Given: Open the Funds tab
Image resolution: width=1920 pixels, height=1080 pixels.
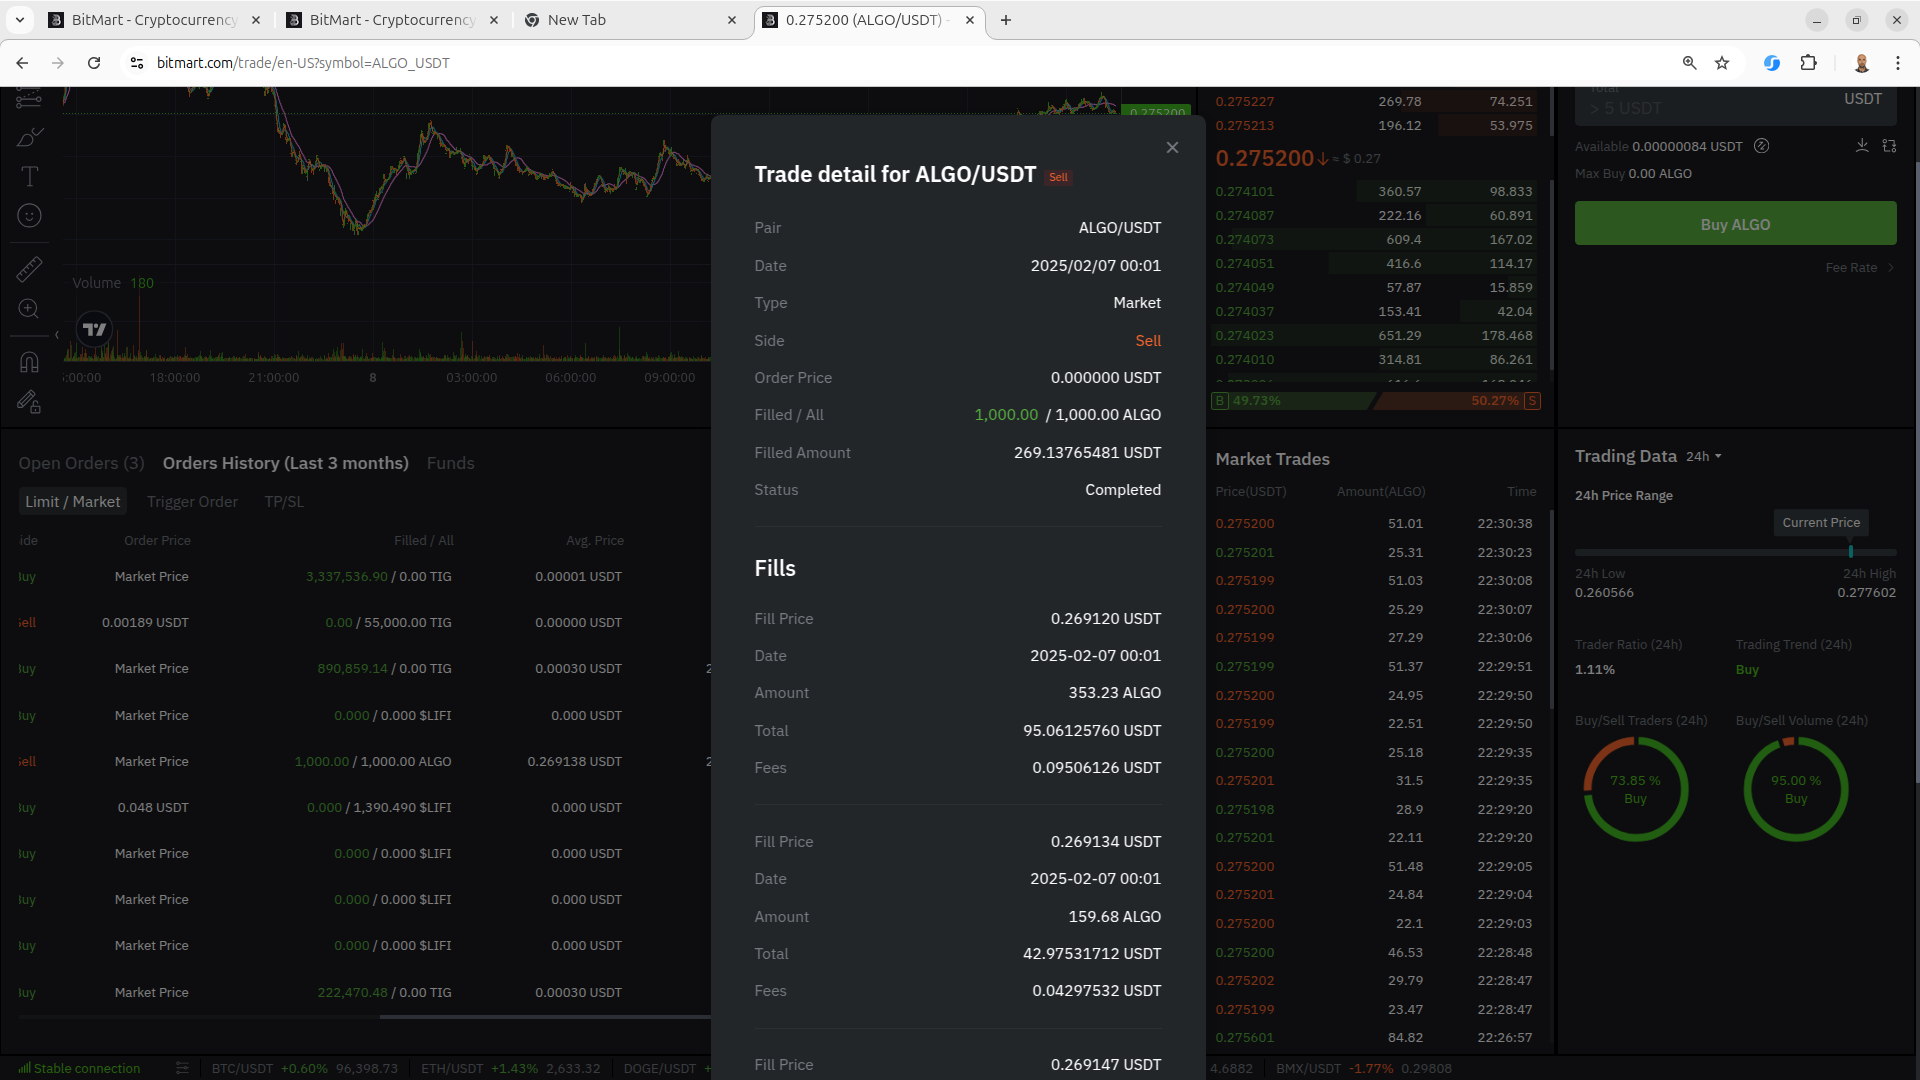Looking at the screenshot, I should coord(450,463).
